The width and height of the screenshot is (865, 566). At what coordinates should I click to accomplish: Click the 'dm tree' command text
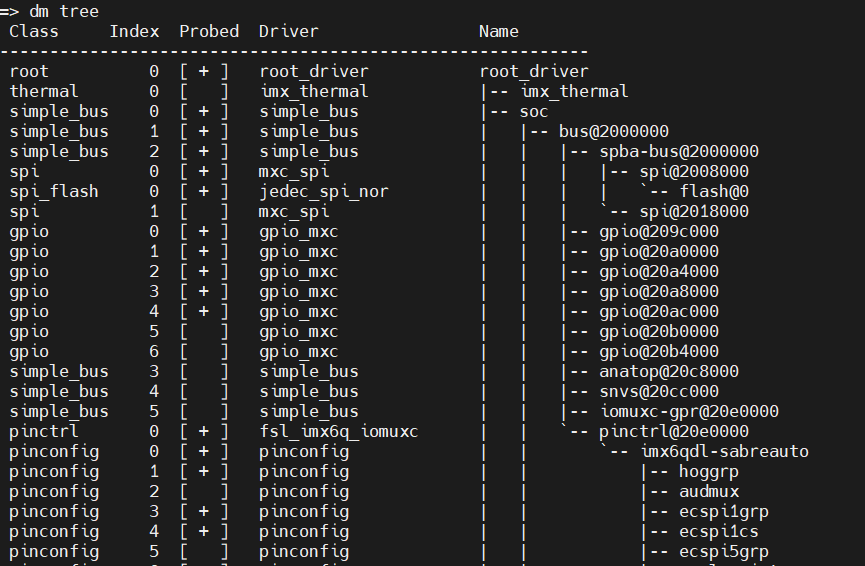tap(64, 11)
